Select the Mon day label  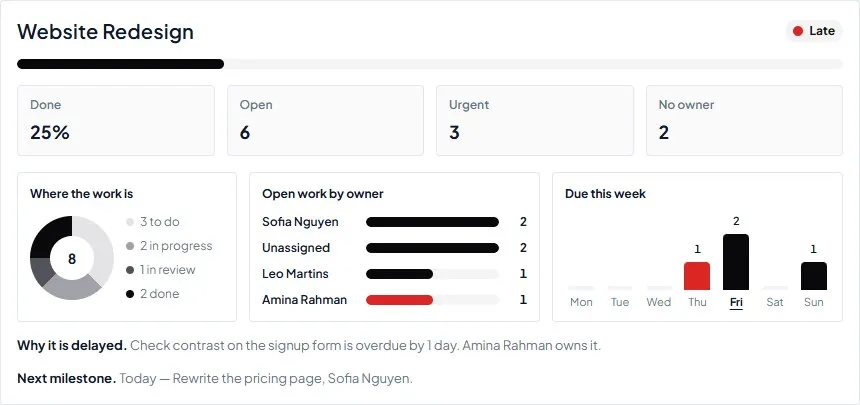581,302
